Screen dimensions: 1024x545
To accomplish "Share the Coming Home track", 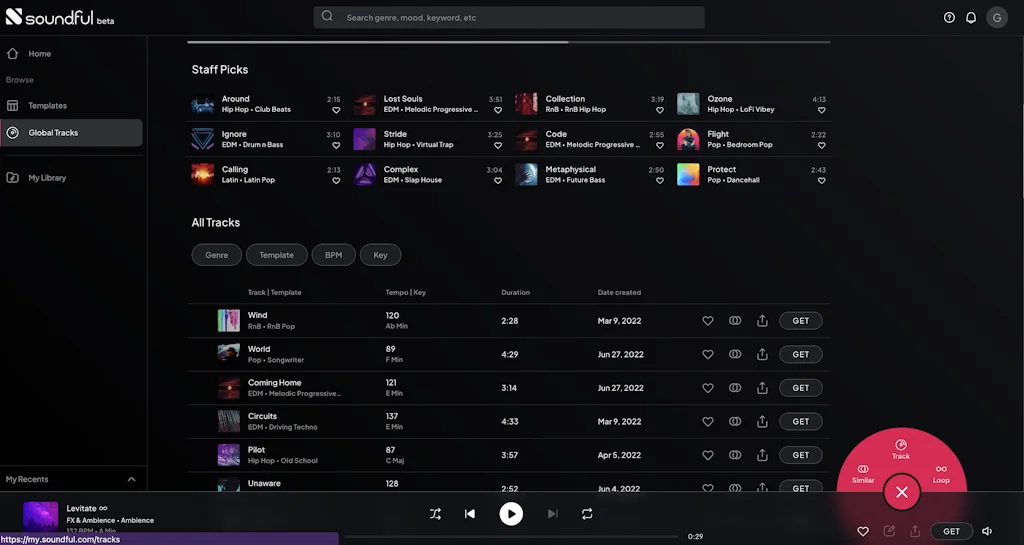I will (x=762, y=388).
